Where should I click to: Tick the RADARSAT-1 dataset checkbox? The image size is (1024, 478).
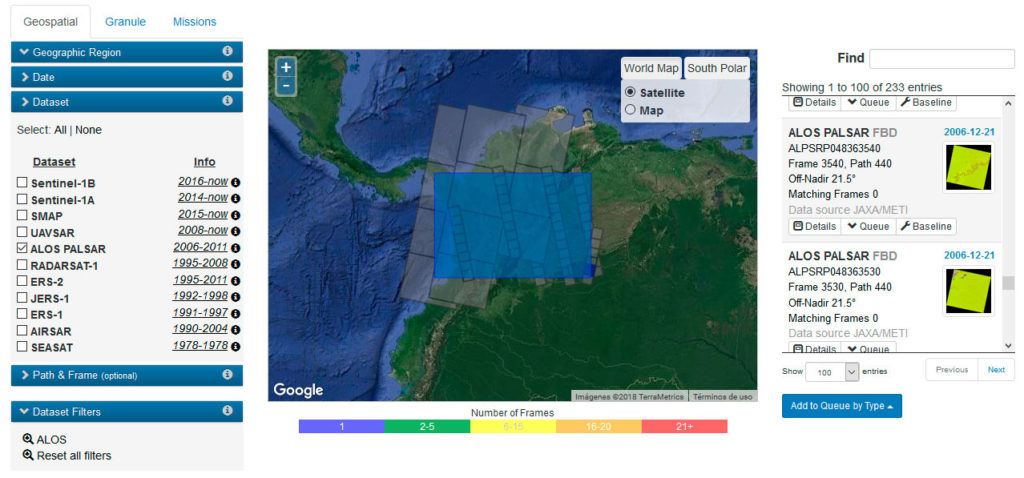pos(22,265)
